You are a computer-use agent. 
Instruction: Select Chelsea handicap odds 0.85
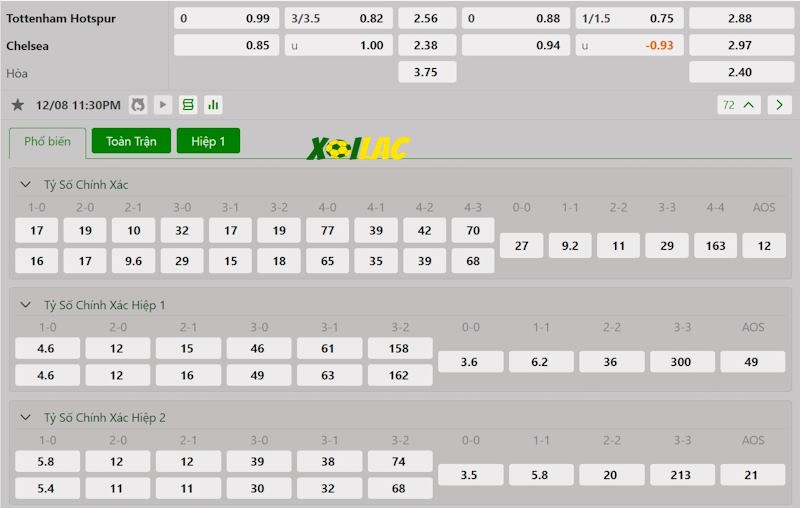tap(227, 45)
